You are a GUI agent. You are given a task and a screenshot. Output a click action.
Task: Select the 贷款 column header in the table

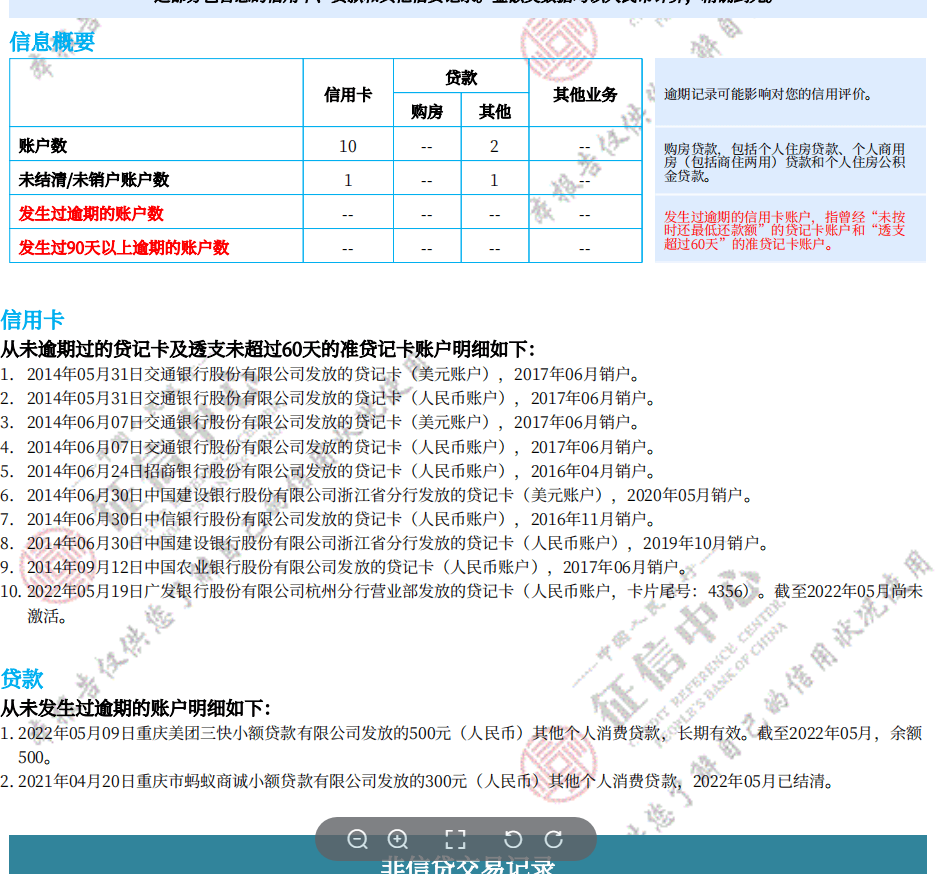461,77
